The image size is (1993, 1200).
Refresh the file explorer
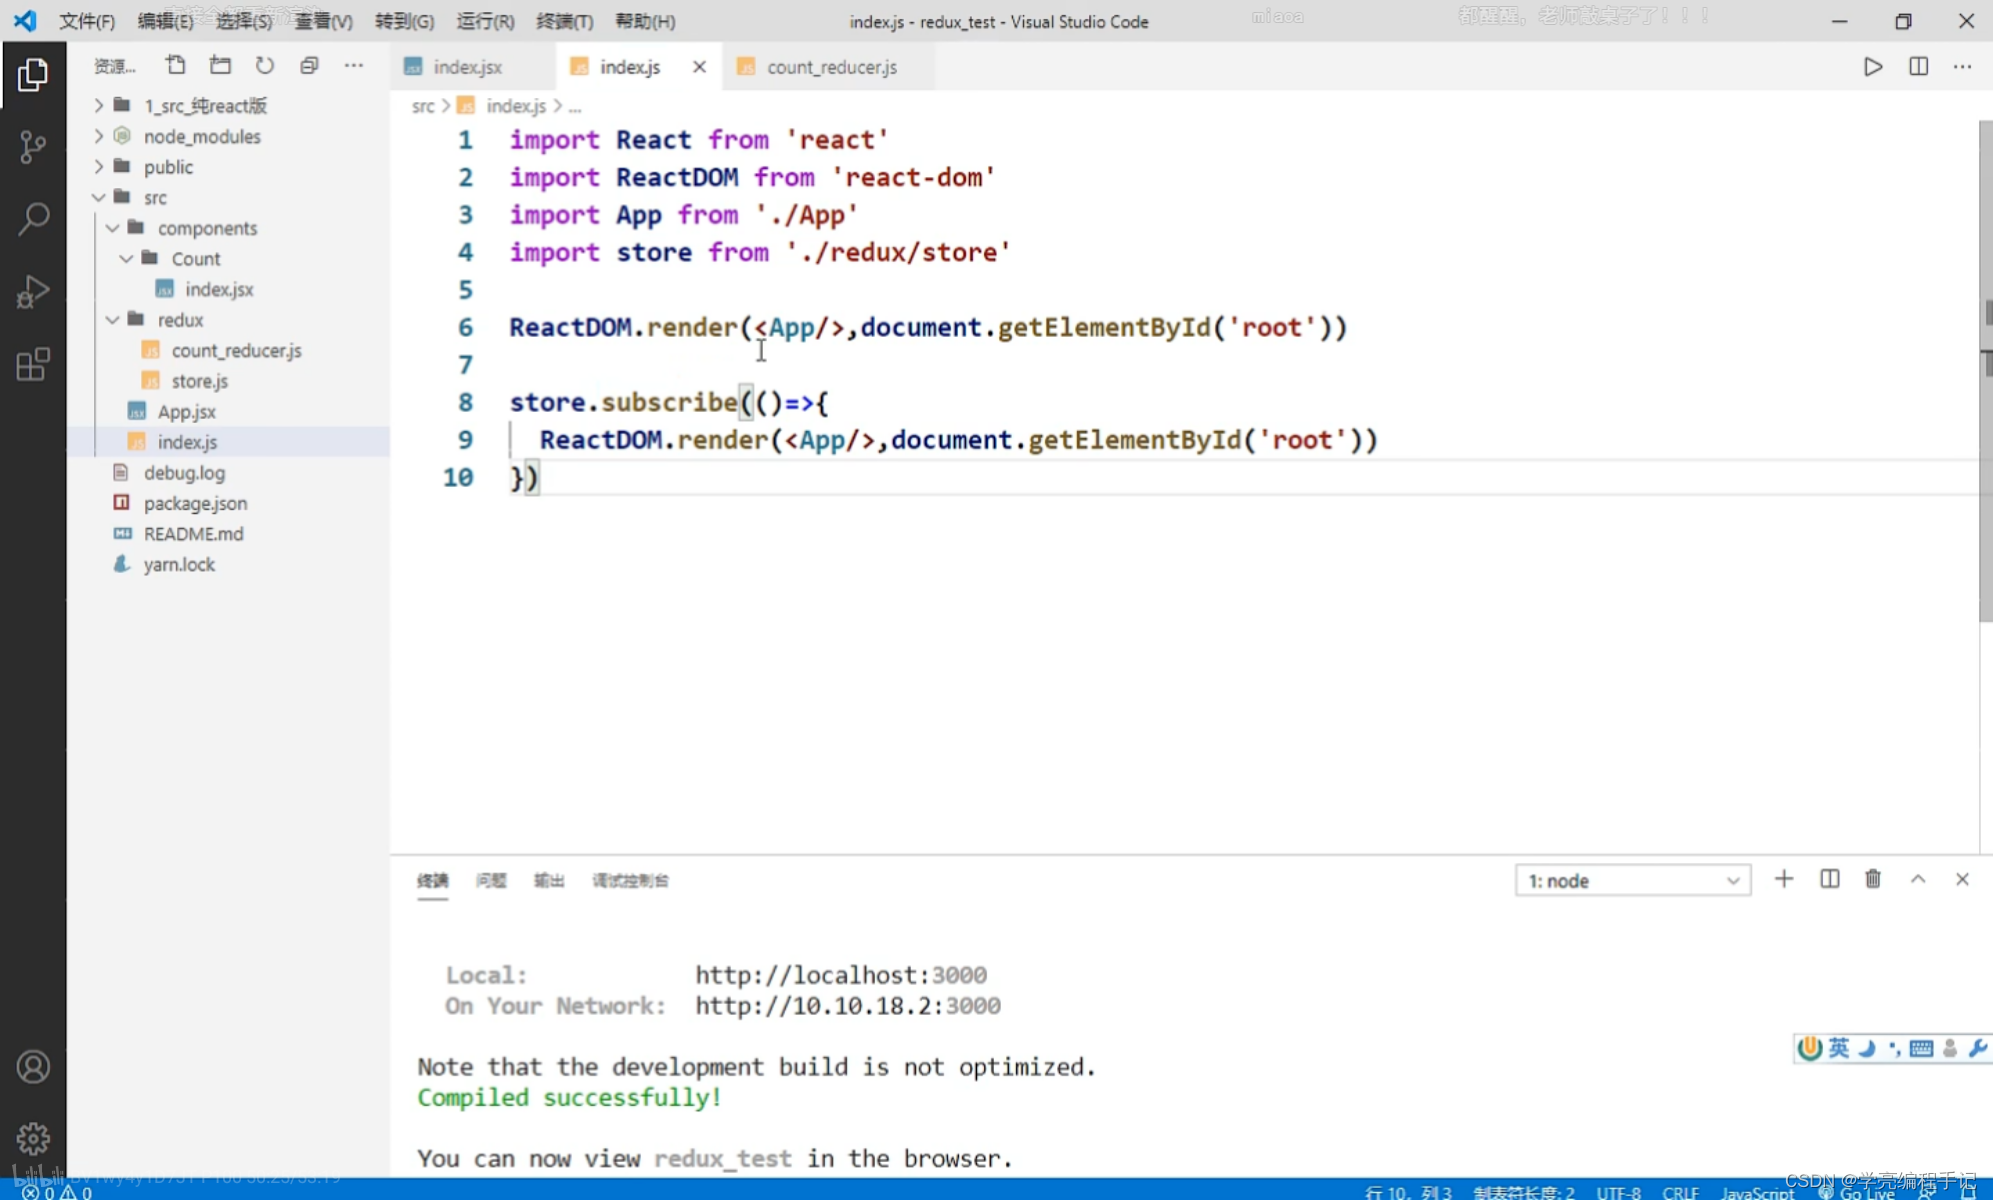(264, 66)
